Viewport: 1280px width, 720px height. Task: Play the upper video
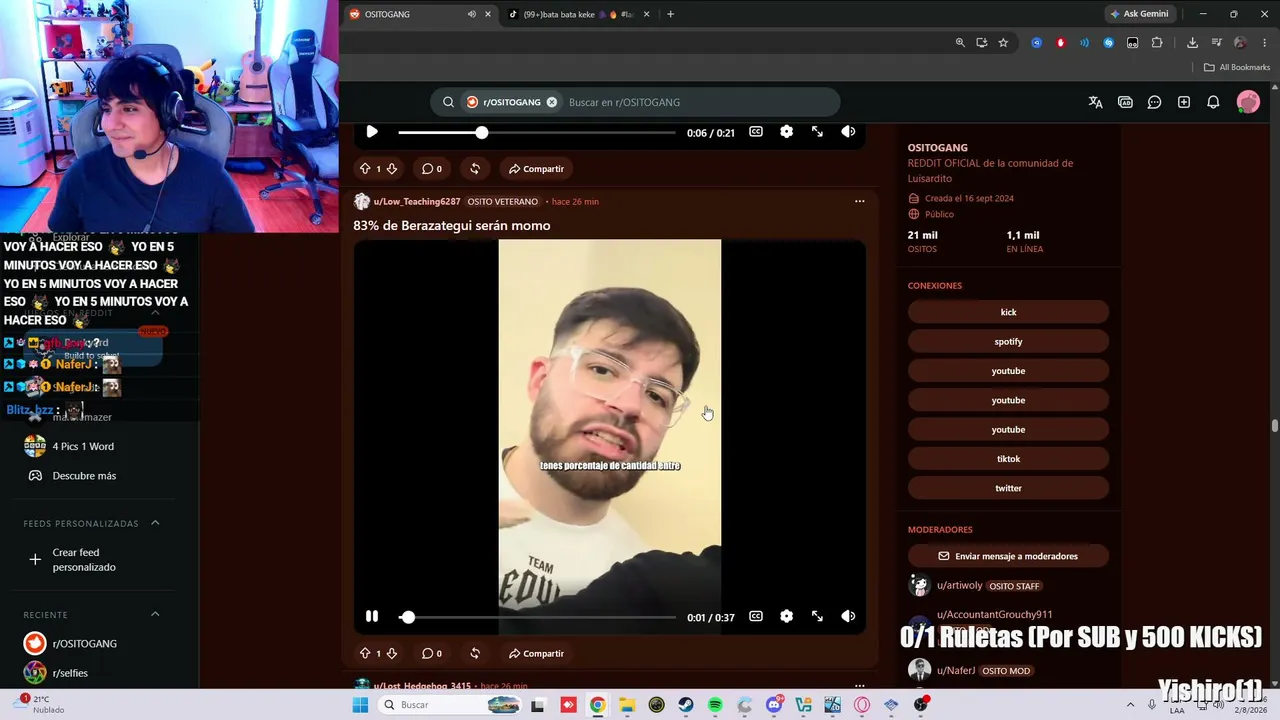[372, 132]
